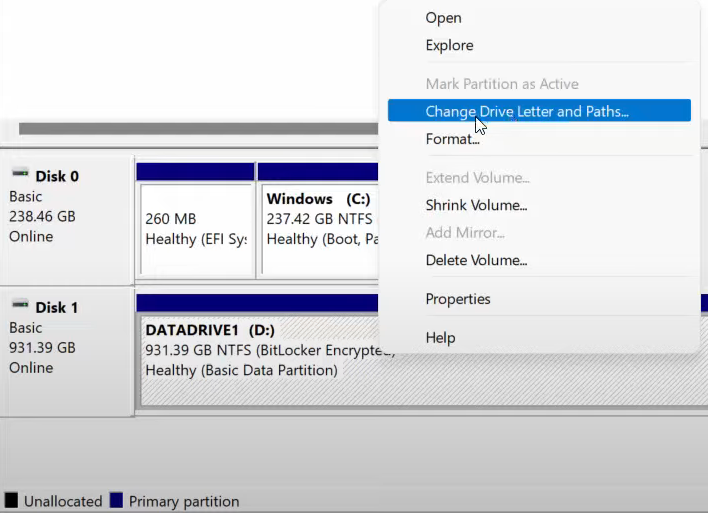Click the blue Primary partition legend swatch
Image resolution: width=708 pixels, height=513 pixels.
click(116, 501)
